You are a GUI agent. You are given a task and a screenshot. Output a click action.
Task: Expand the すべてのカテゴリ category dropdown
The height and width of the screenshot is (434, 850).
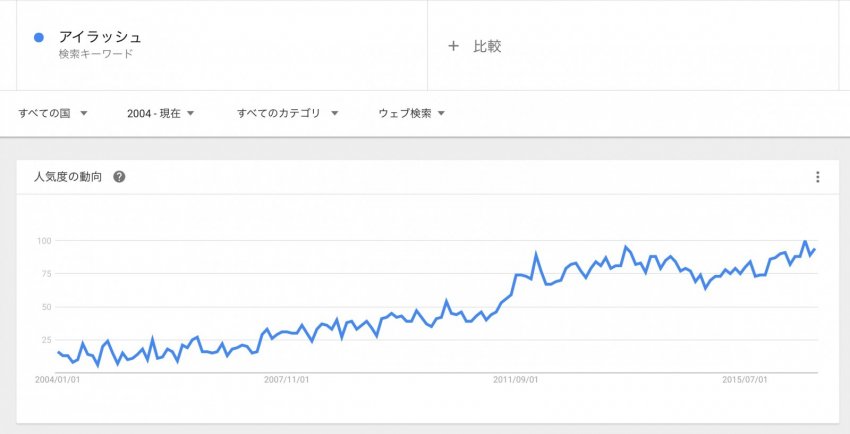[x=287, y=113]
